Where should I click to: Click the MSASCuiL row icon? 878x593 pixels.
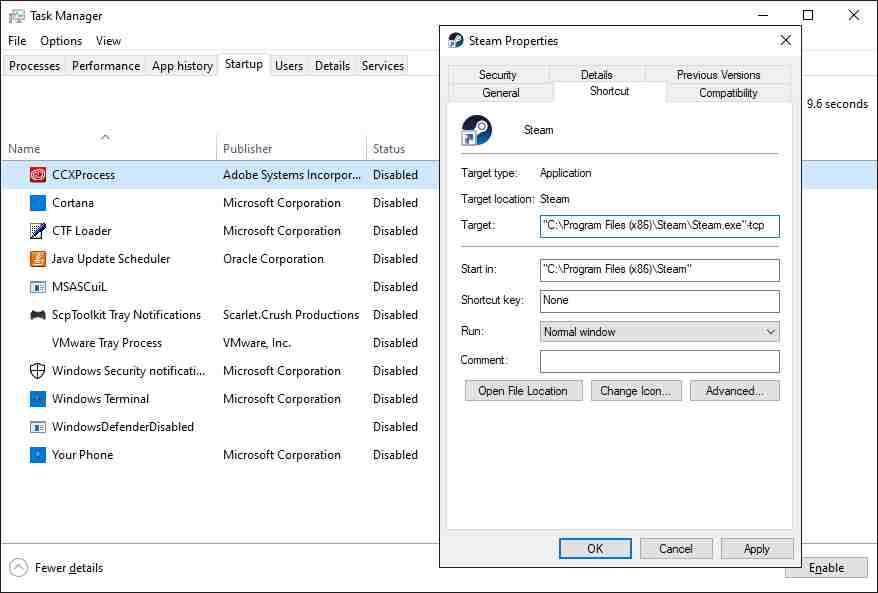point(38,287)
